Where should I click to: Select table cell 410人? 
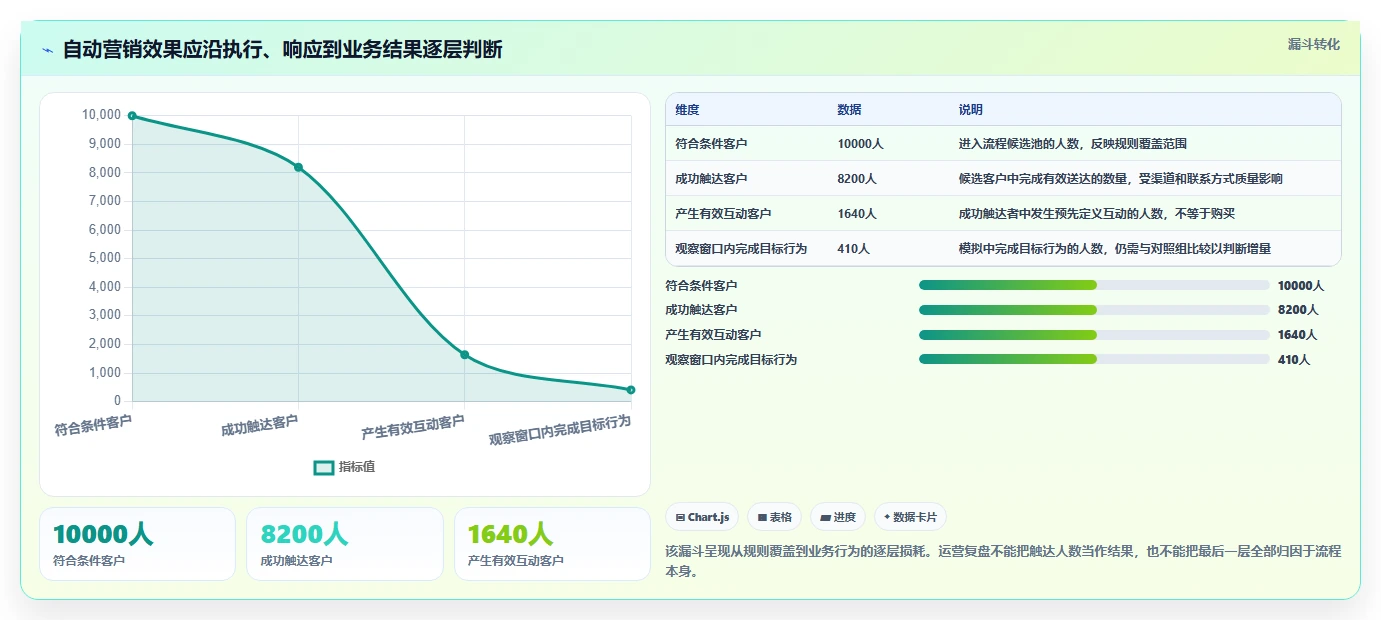click(853, 248)
